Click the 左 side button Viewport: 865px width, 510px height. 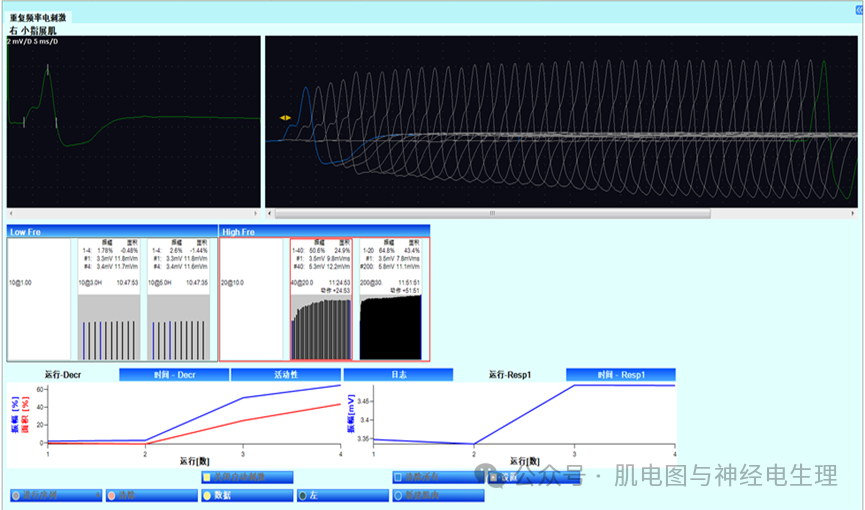(x=343, y=495)
